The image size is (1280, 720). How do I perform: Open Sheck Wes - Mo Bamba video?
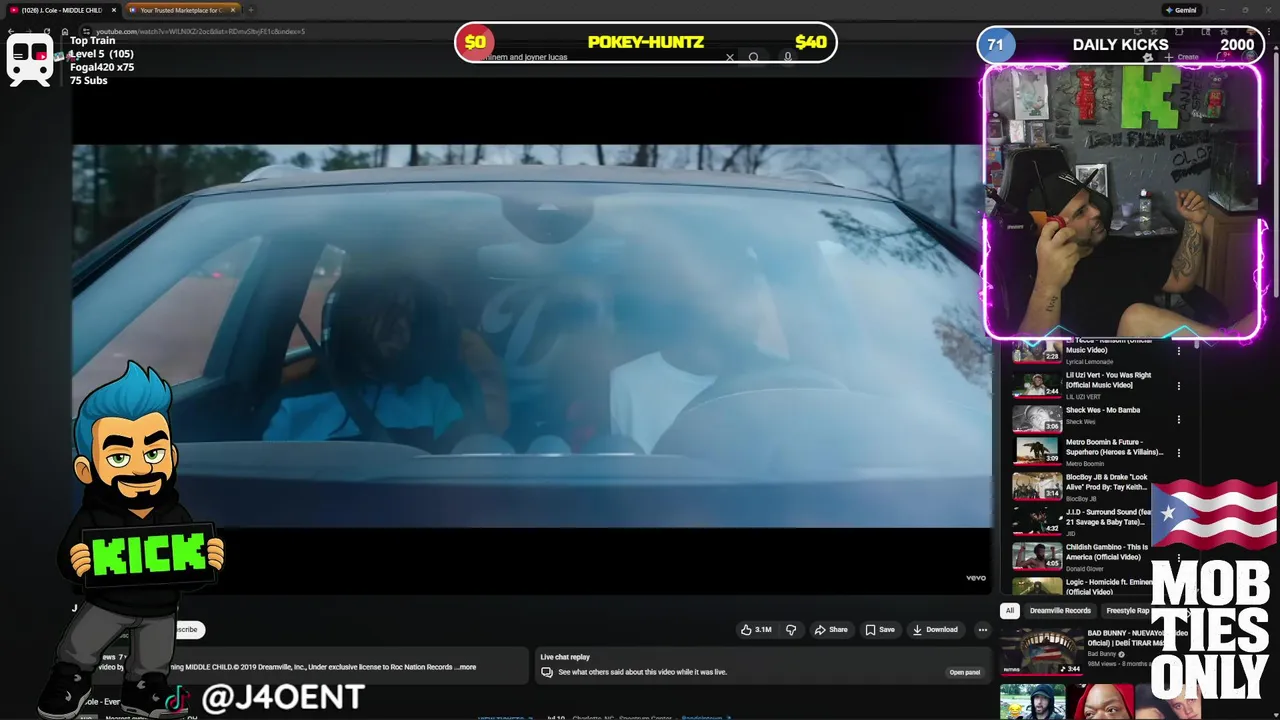[1103, 410]
